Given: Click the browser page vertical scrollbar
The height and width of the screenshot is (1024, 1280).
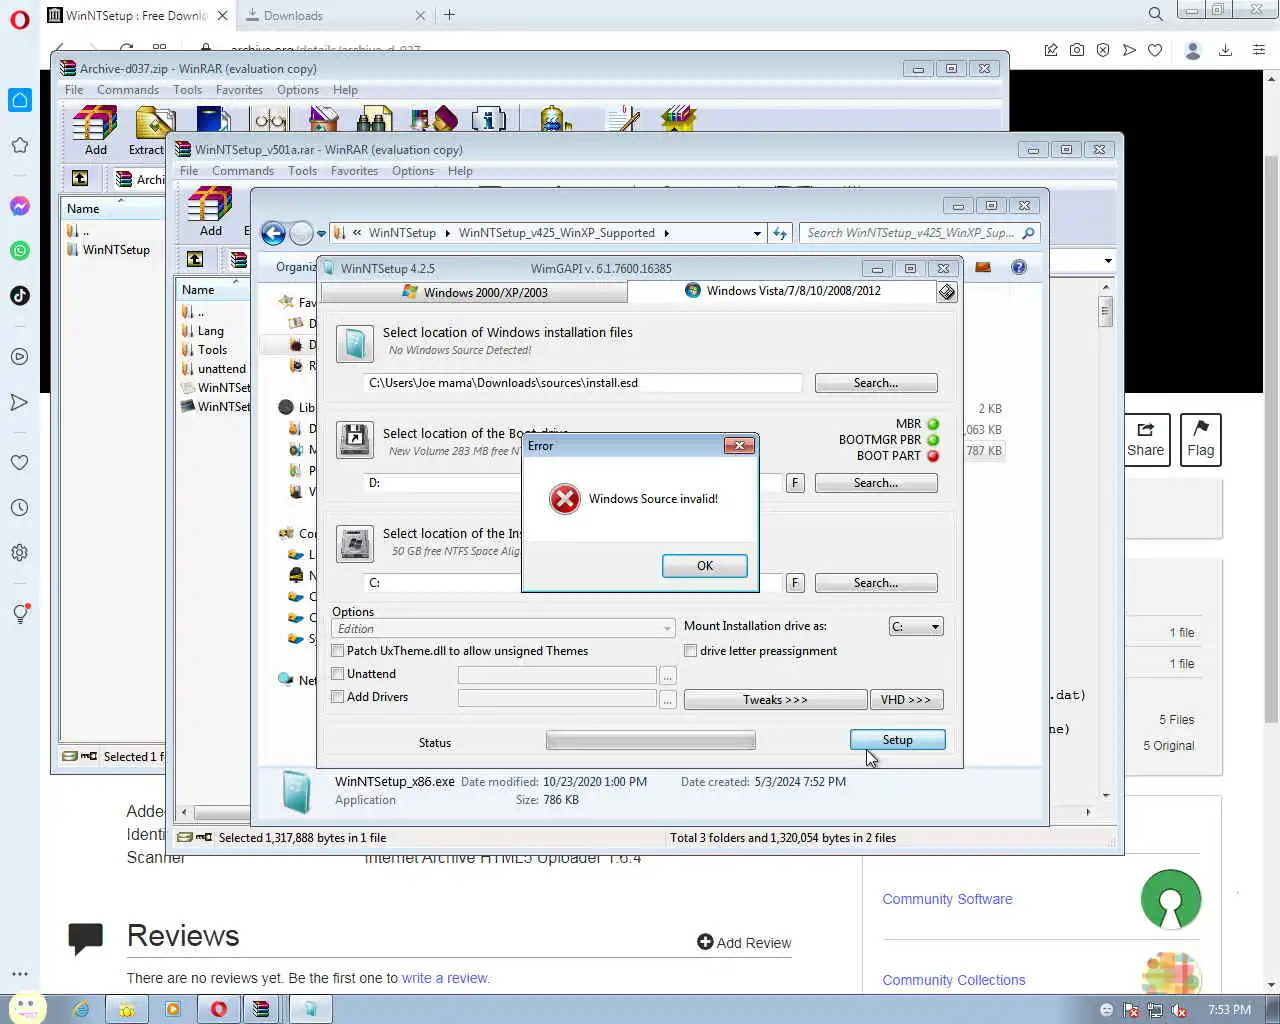Looking at the screenshot, I should coord(1271,440).
